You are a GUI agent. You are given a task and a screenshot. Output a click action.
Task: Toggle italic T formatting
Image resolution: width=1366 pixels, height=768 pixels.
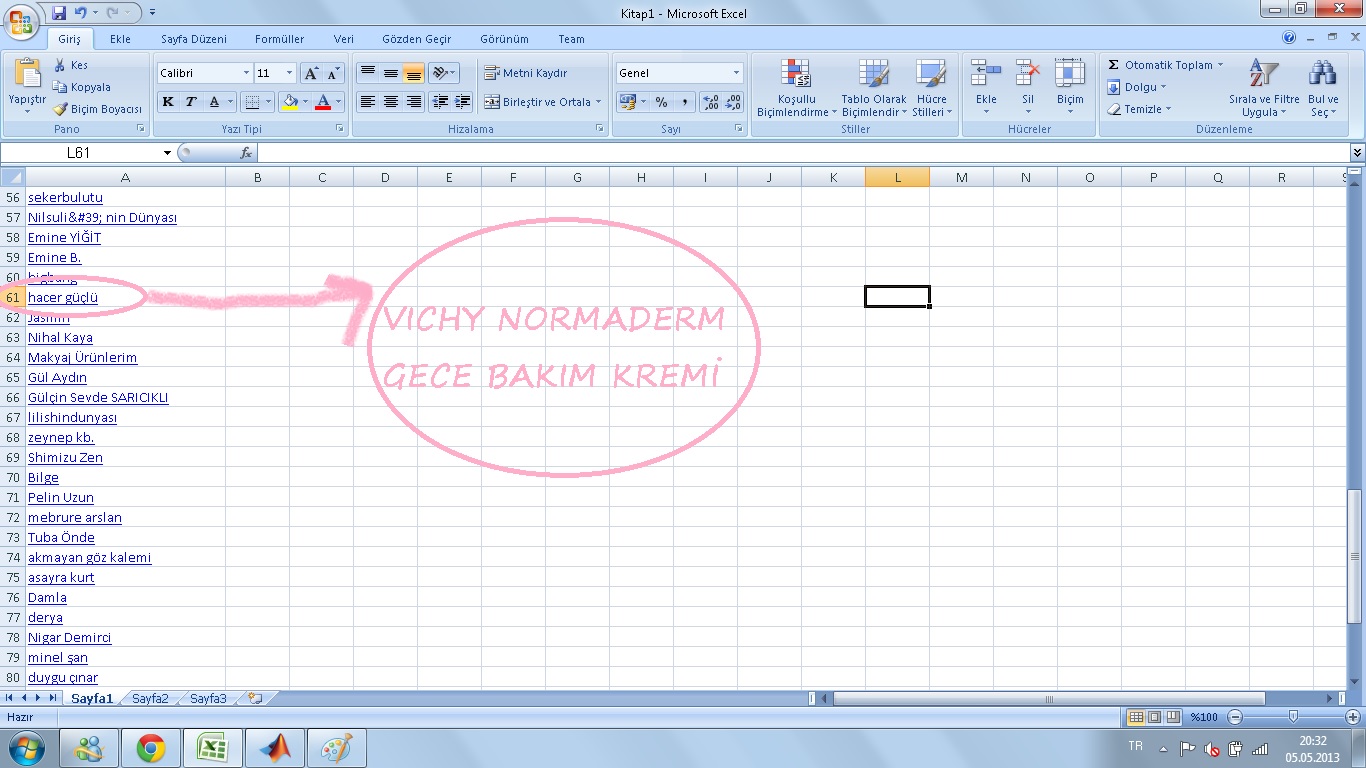click(190, 102)
